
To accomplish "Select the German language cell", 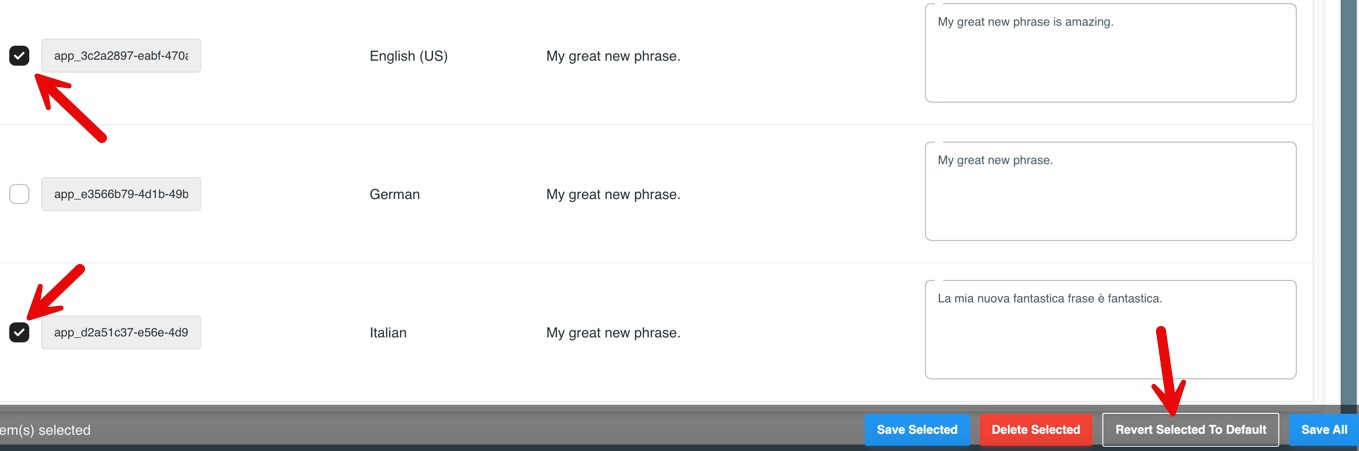I will click(394, 194).
